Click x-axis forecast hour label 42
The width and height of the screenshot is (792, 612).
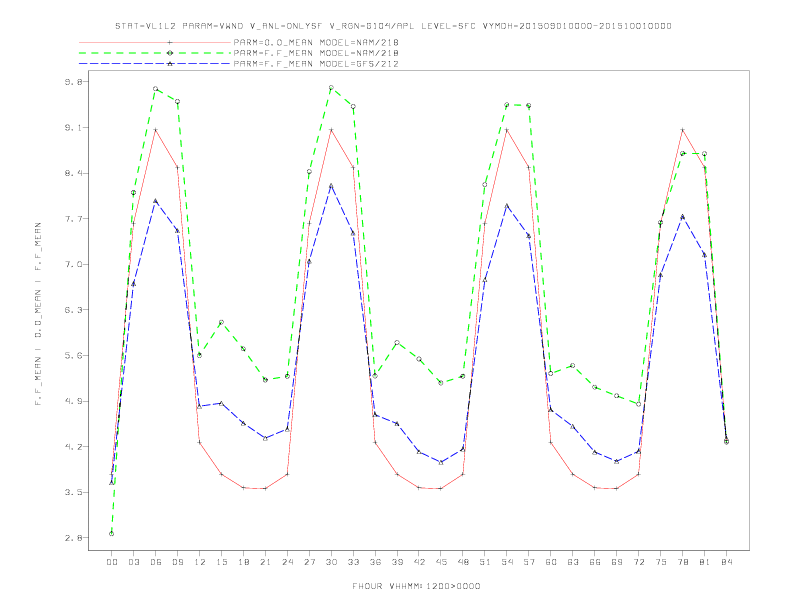[x=419, y=562]
